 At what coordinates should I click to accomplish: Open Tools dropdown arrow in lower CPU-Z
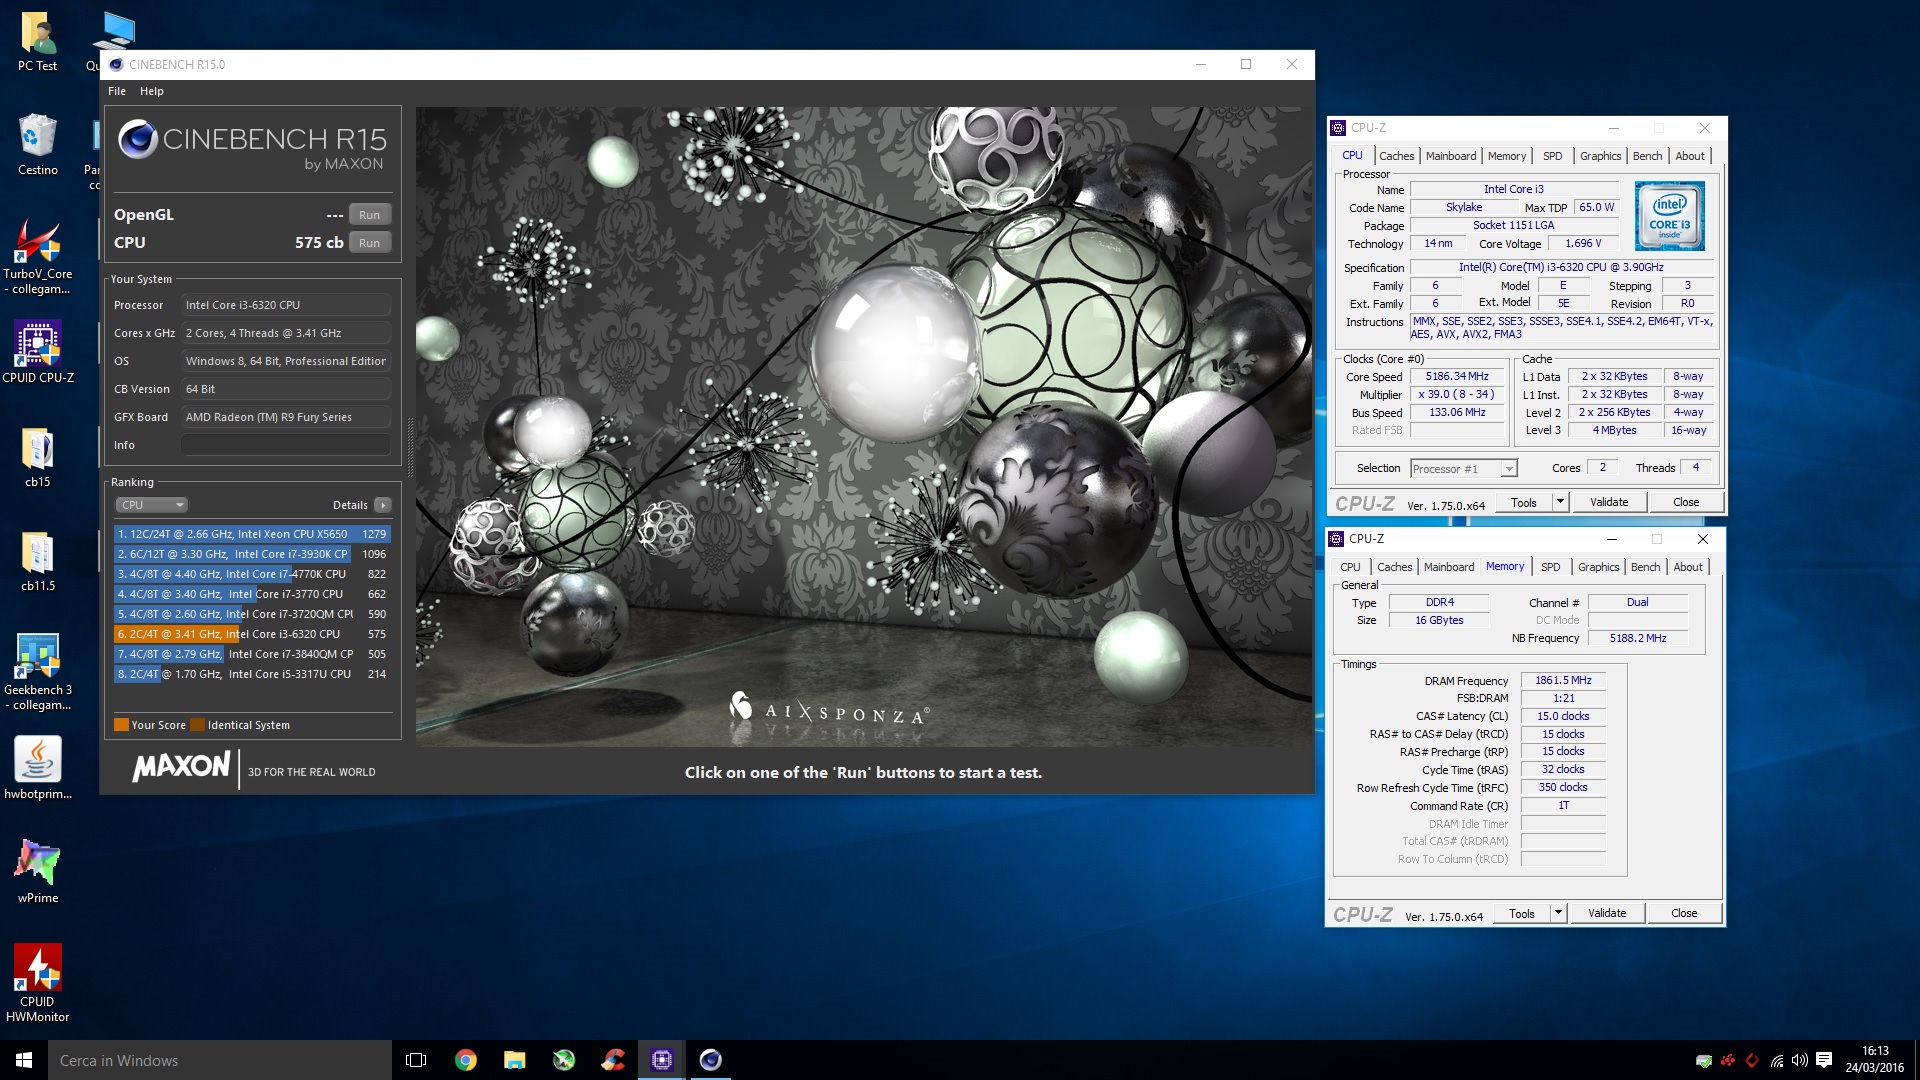click(1558, 913)
